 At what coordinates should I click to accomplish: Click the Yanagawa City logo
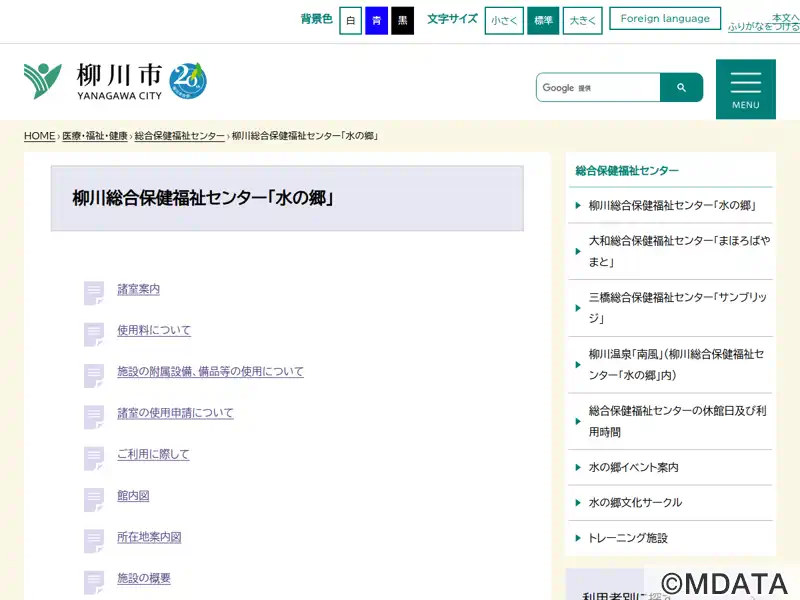(92, 81)
